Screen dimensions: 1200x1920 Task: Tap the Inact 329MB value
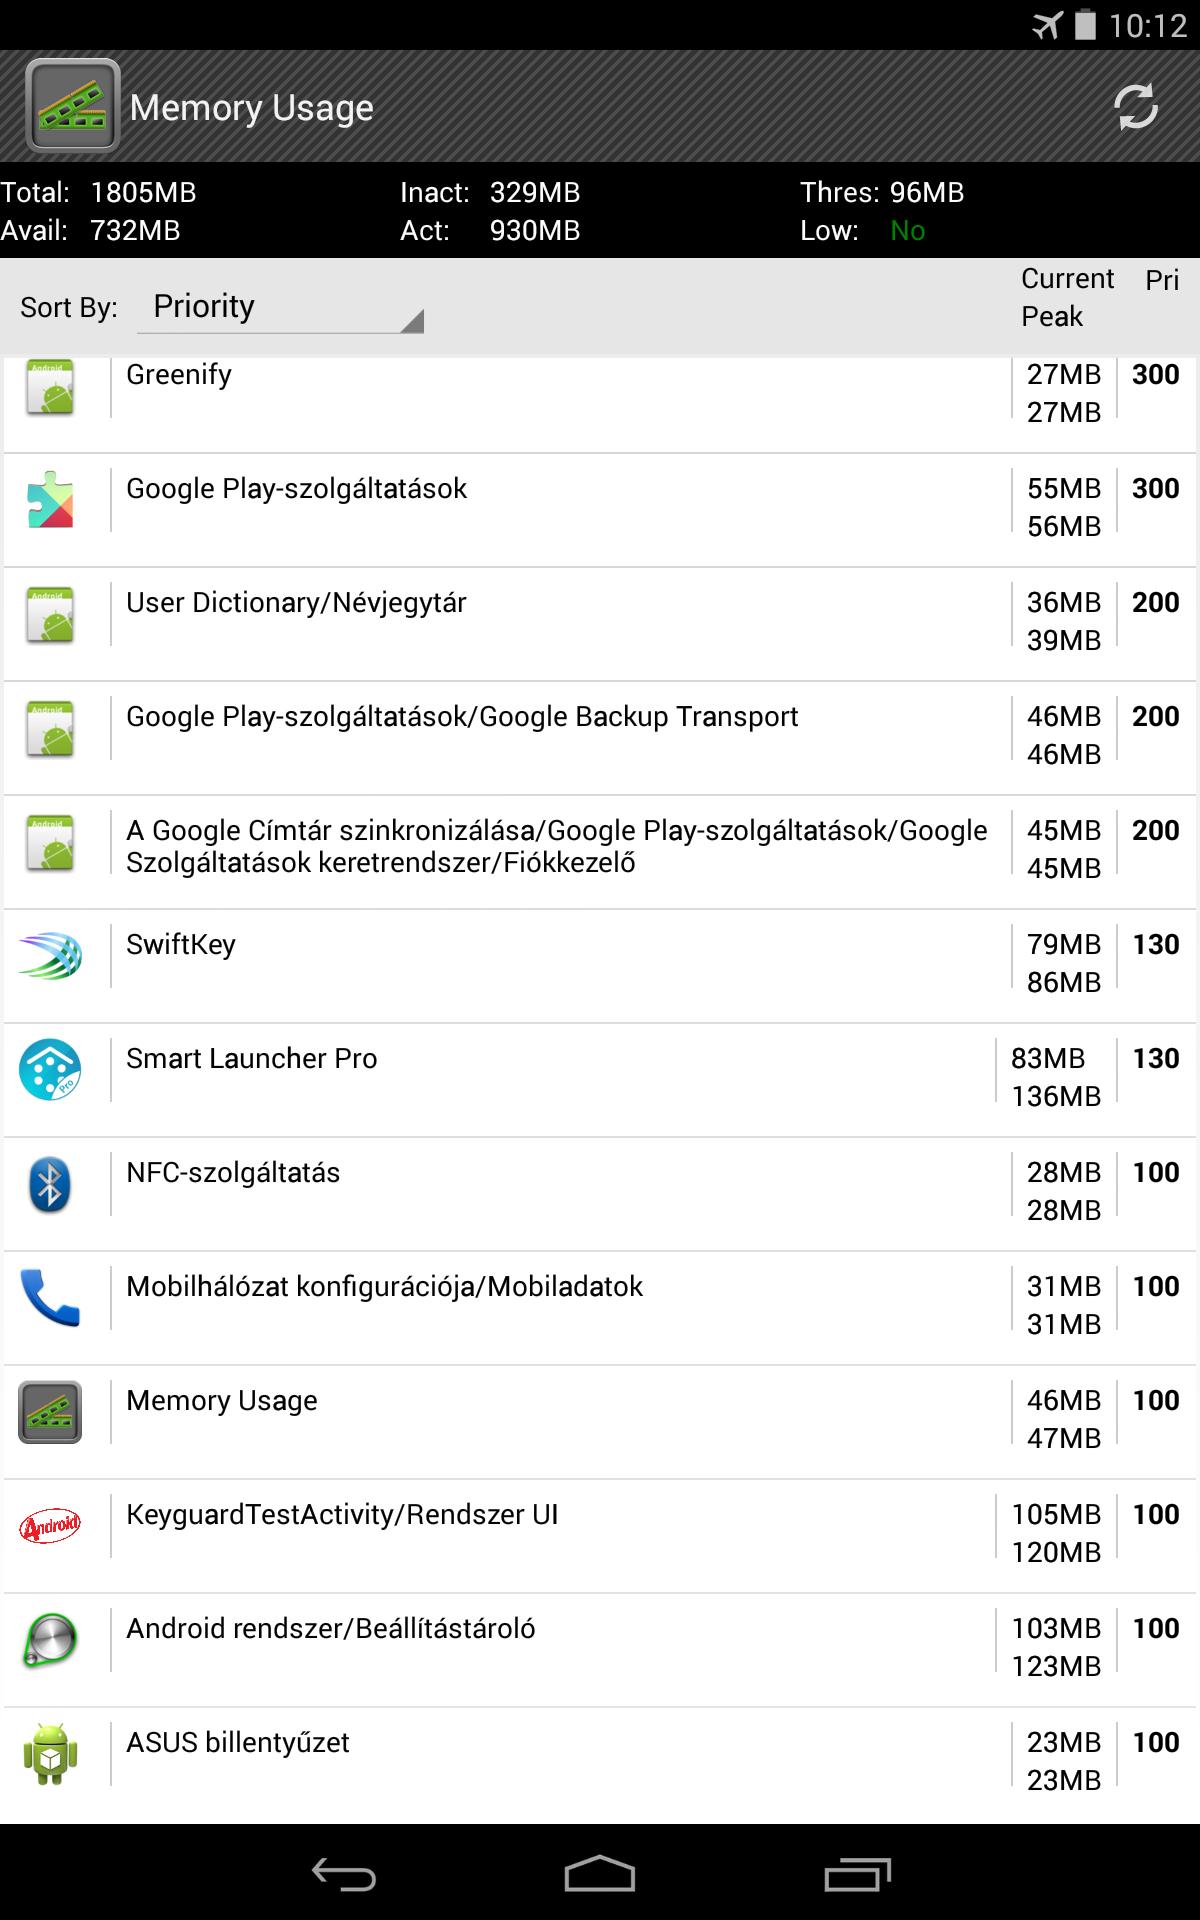[x=535, y=192]
